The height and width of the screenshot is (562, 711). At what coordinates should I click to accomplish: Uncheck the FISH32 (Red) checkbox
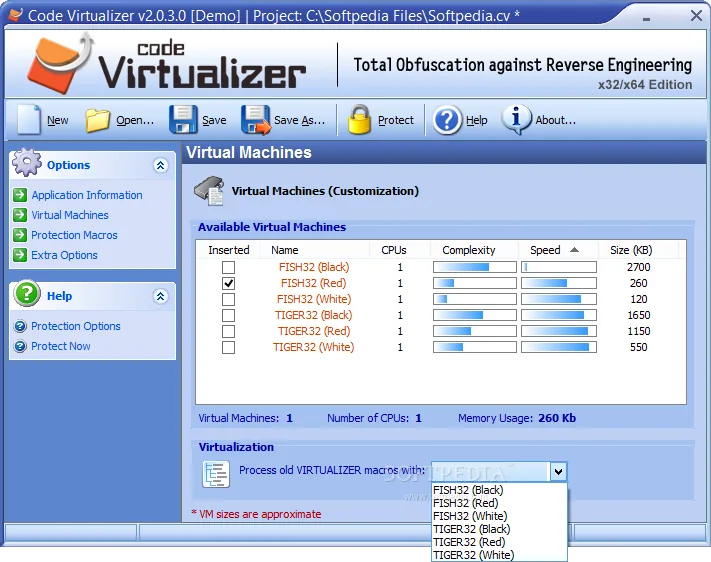228,283
